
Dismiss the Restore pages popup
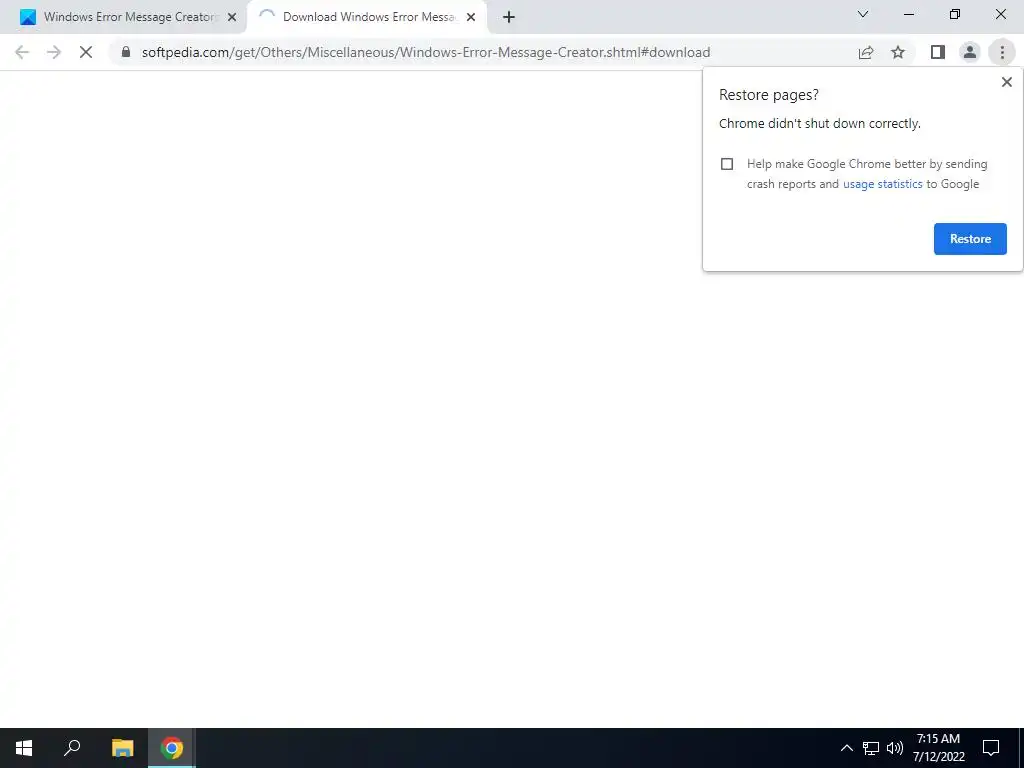(x=1006, y=82)
